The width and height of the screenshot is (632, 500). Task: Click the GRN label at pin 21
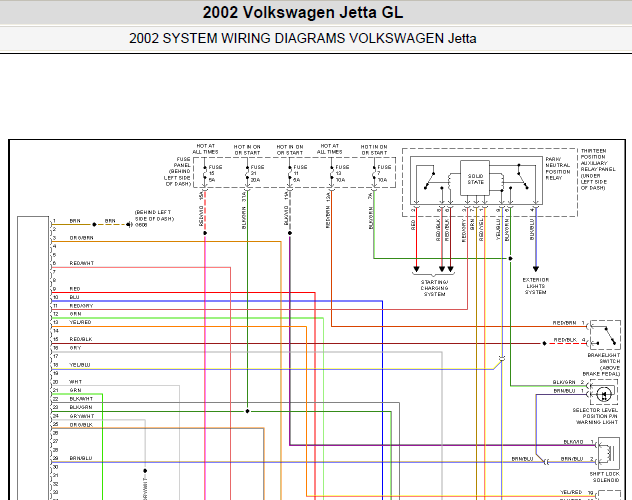point(75,390)
